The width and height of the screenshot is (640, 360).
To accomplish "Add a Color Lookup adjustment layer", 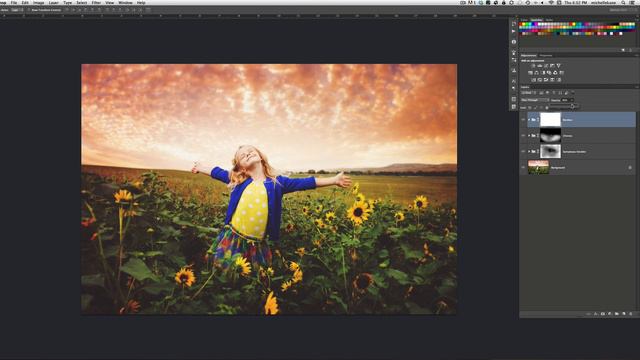I will [562, 73].
